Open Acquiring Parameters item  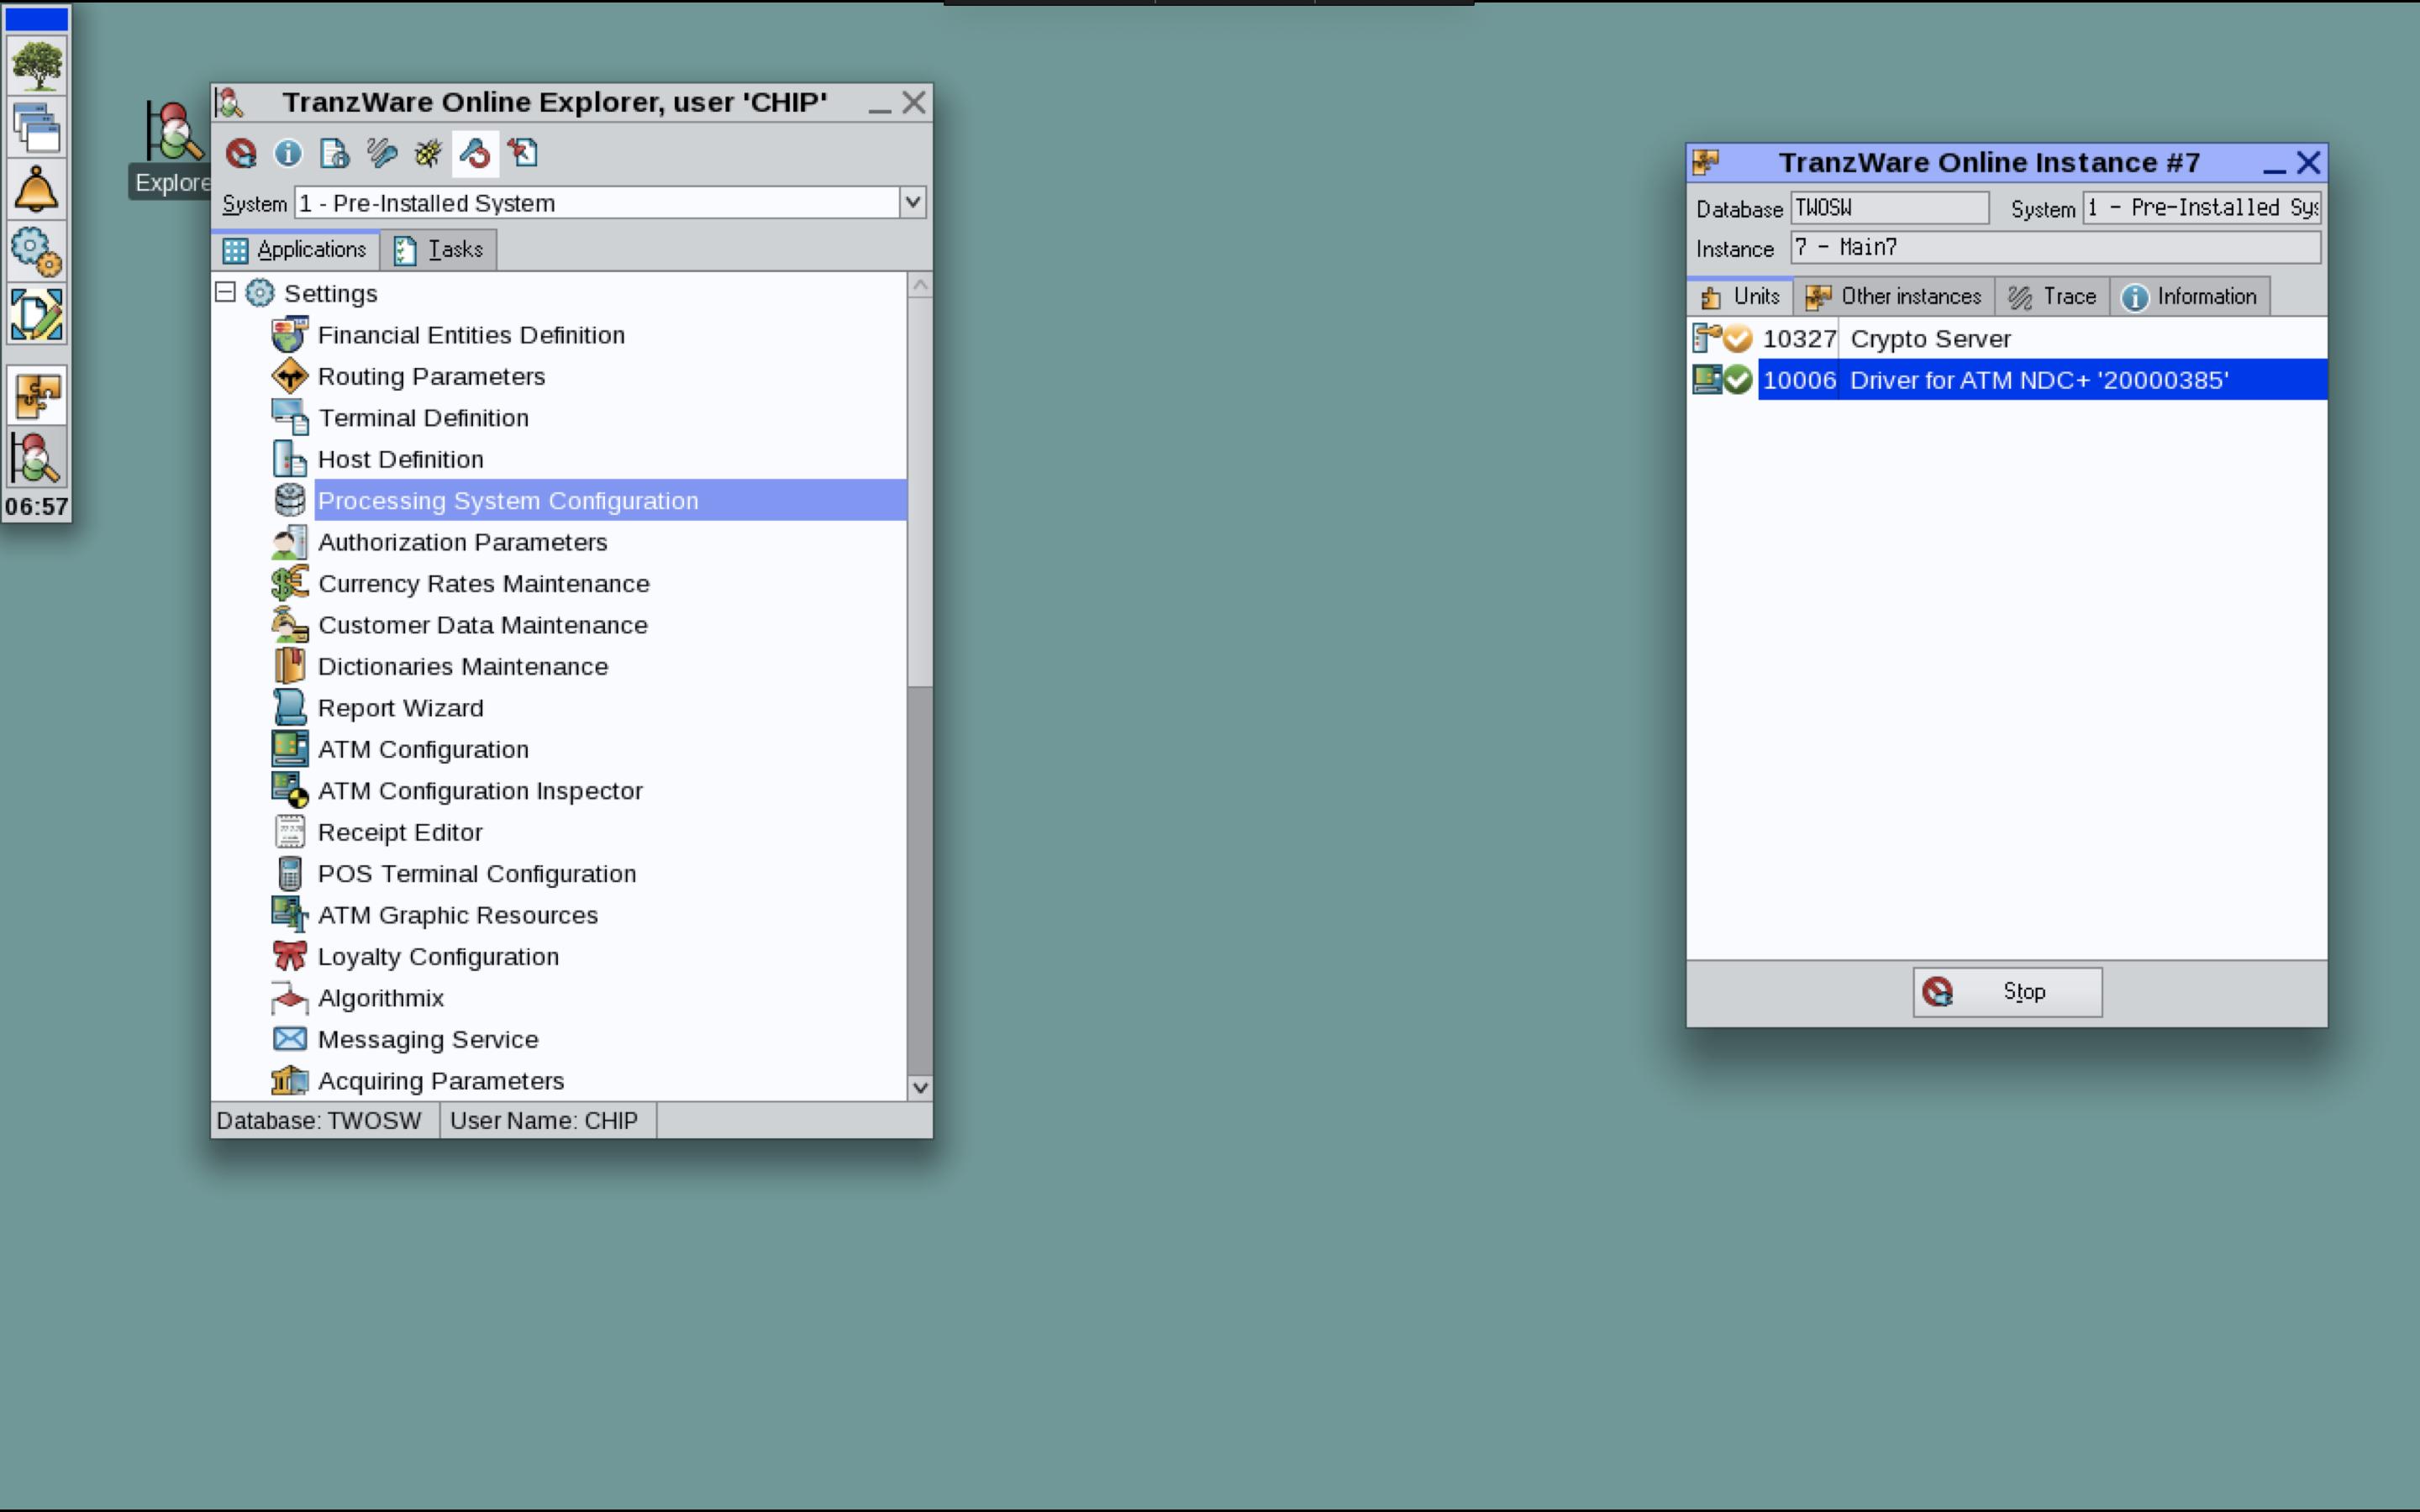pos(441,1081)
